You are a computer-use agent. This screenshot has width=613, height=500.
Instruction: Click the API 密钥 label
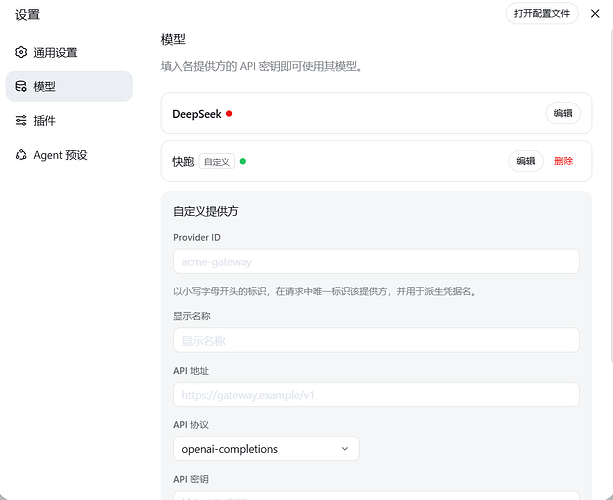[x=191, y=479]
